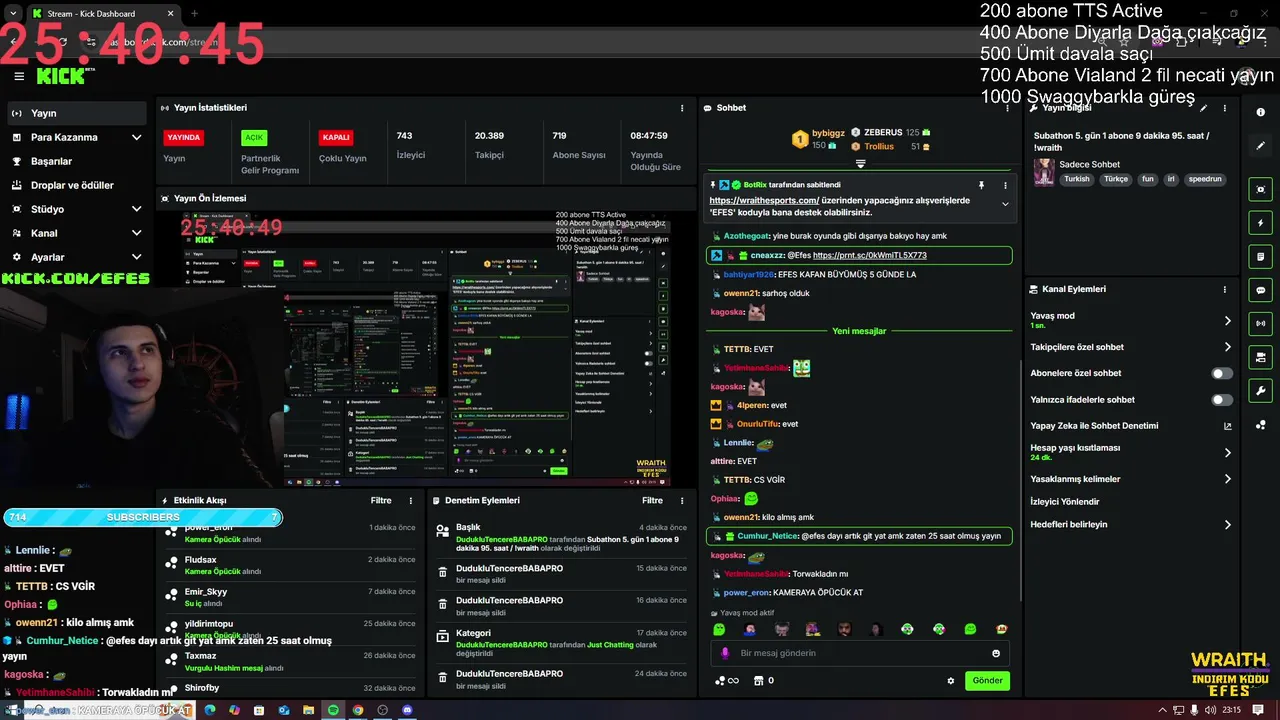The image size is (1280, 720).
Task: Jump to Yeni mesajlar divider in chat
Action: [x=859, y=331]
